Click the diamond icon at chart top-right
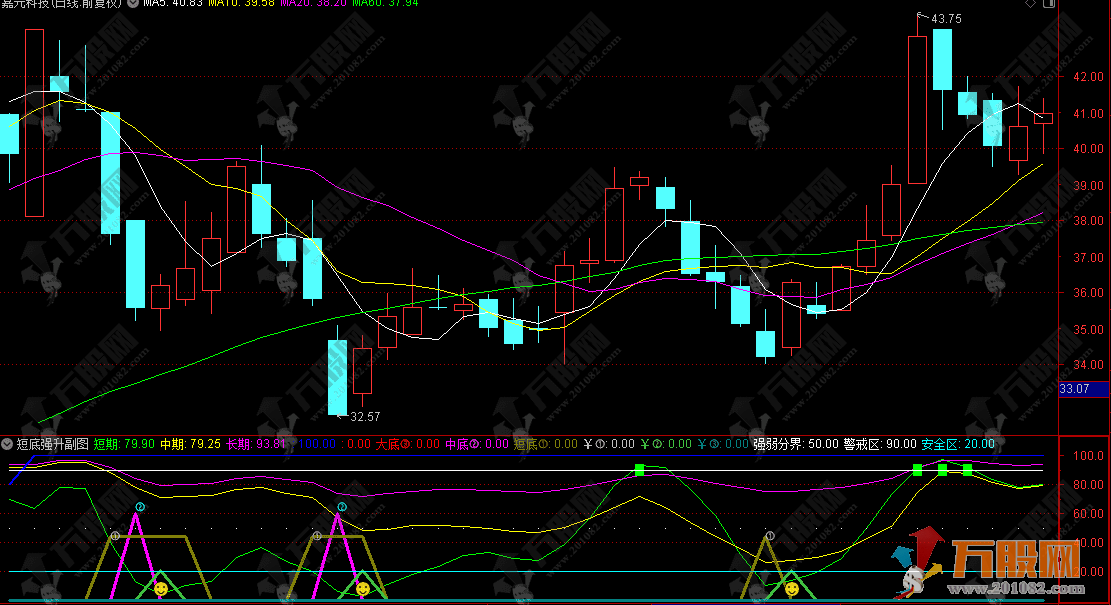Image resolution: width=1111 pixels, height=605 pixels. coord(1032,4)
